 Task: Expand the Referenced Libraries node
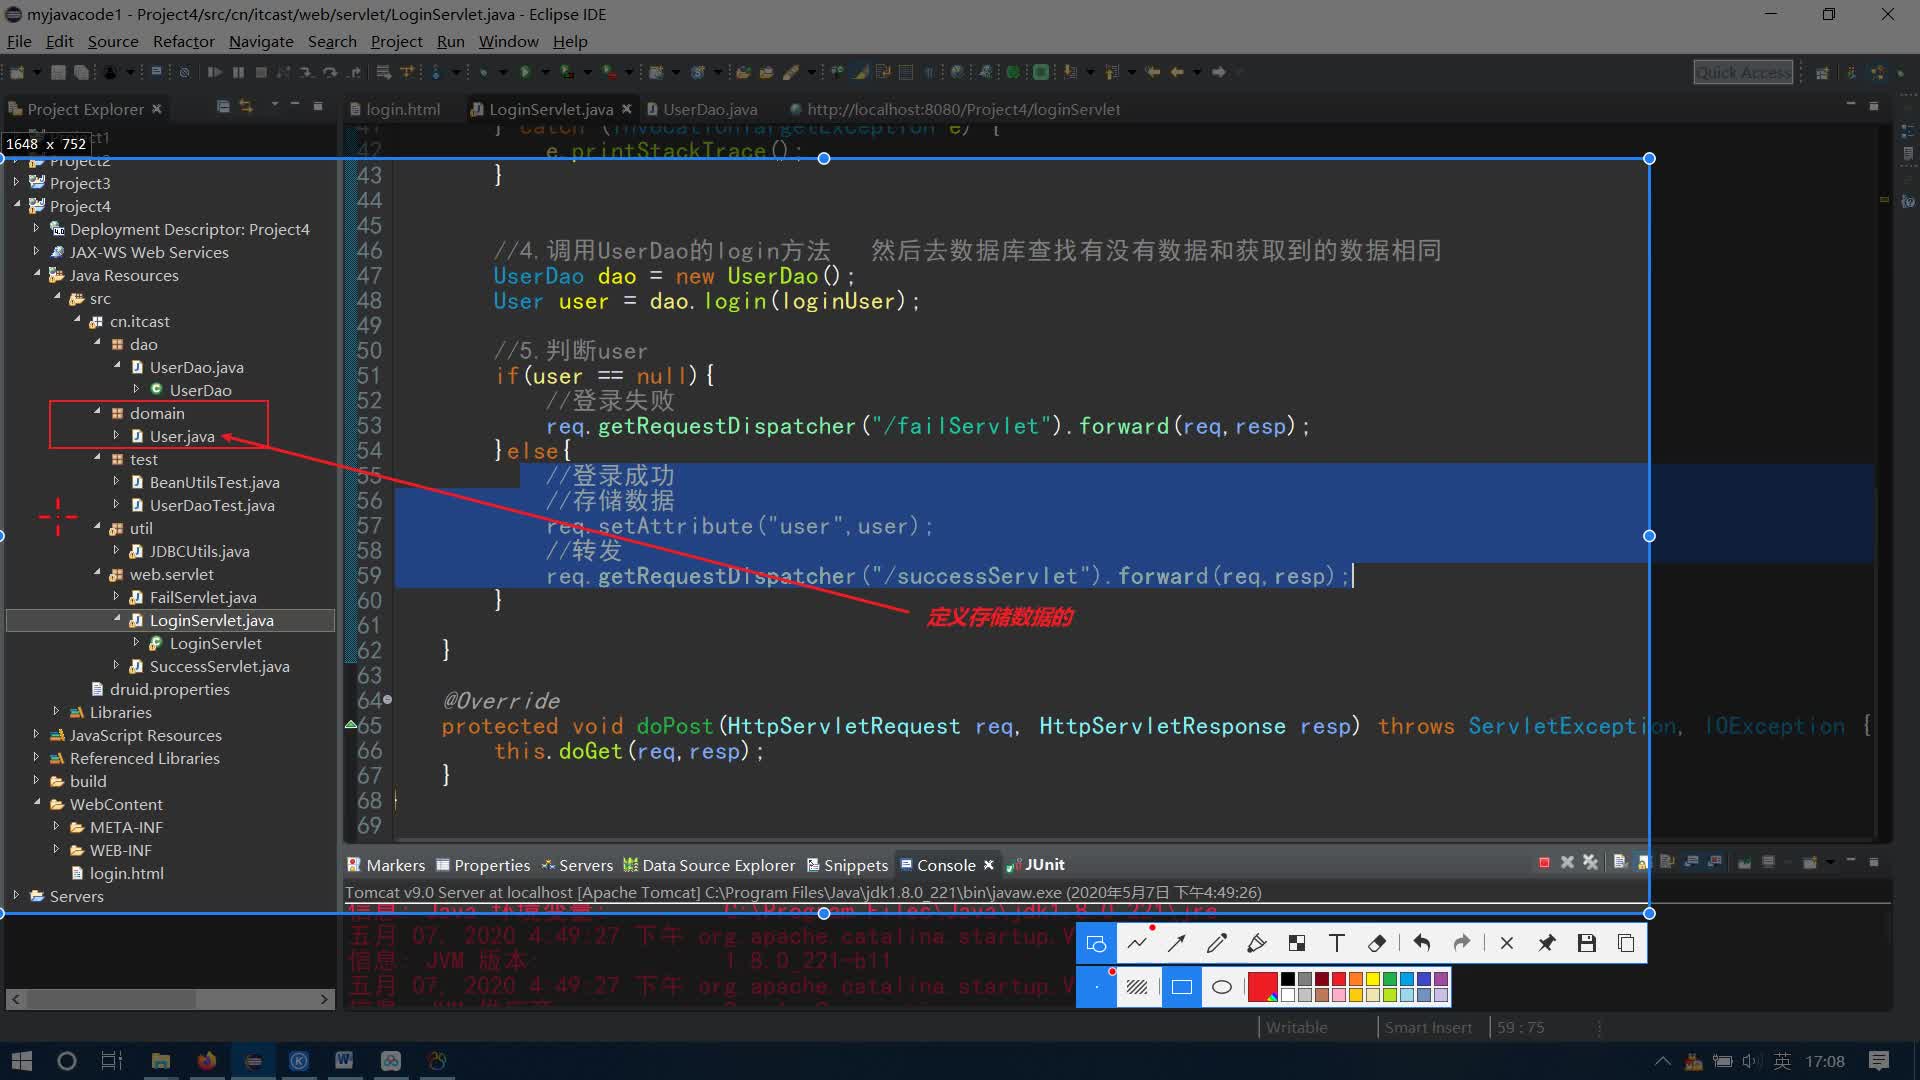click(x=36, y=757)
